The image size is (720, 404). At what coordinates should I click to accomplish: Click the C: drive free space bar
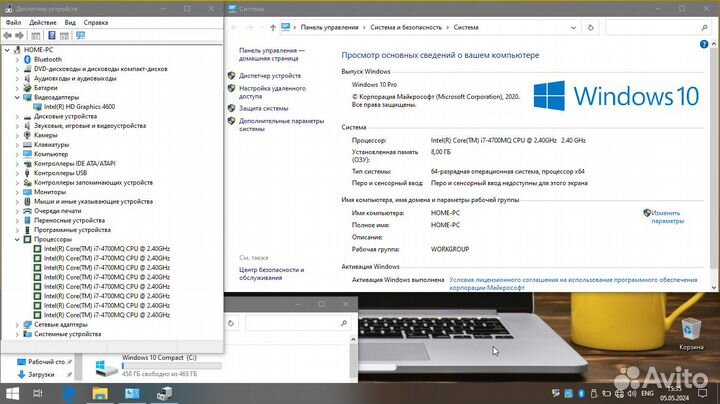172,366
